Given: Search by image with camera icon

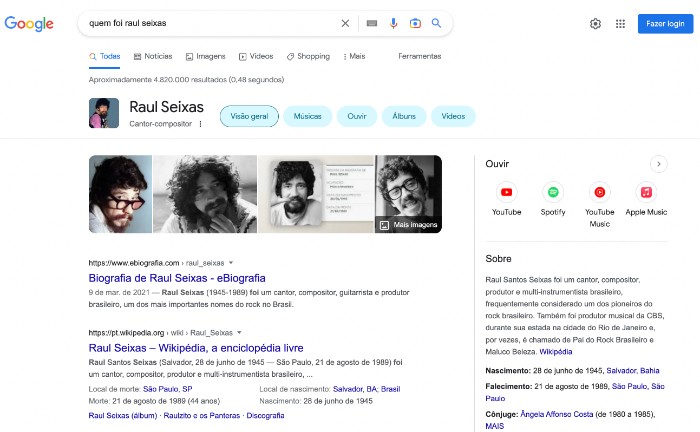Looking at the screenshot, I should pyautogui.click(x=415, y=23).
